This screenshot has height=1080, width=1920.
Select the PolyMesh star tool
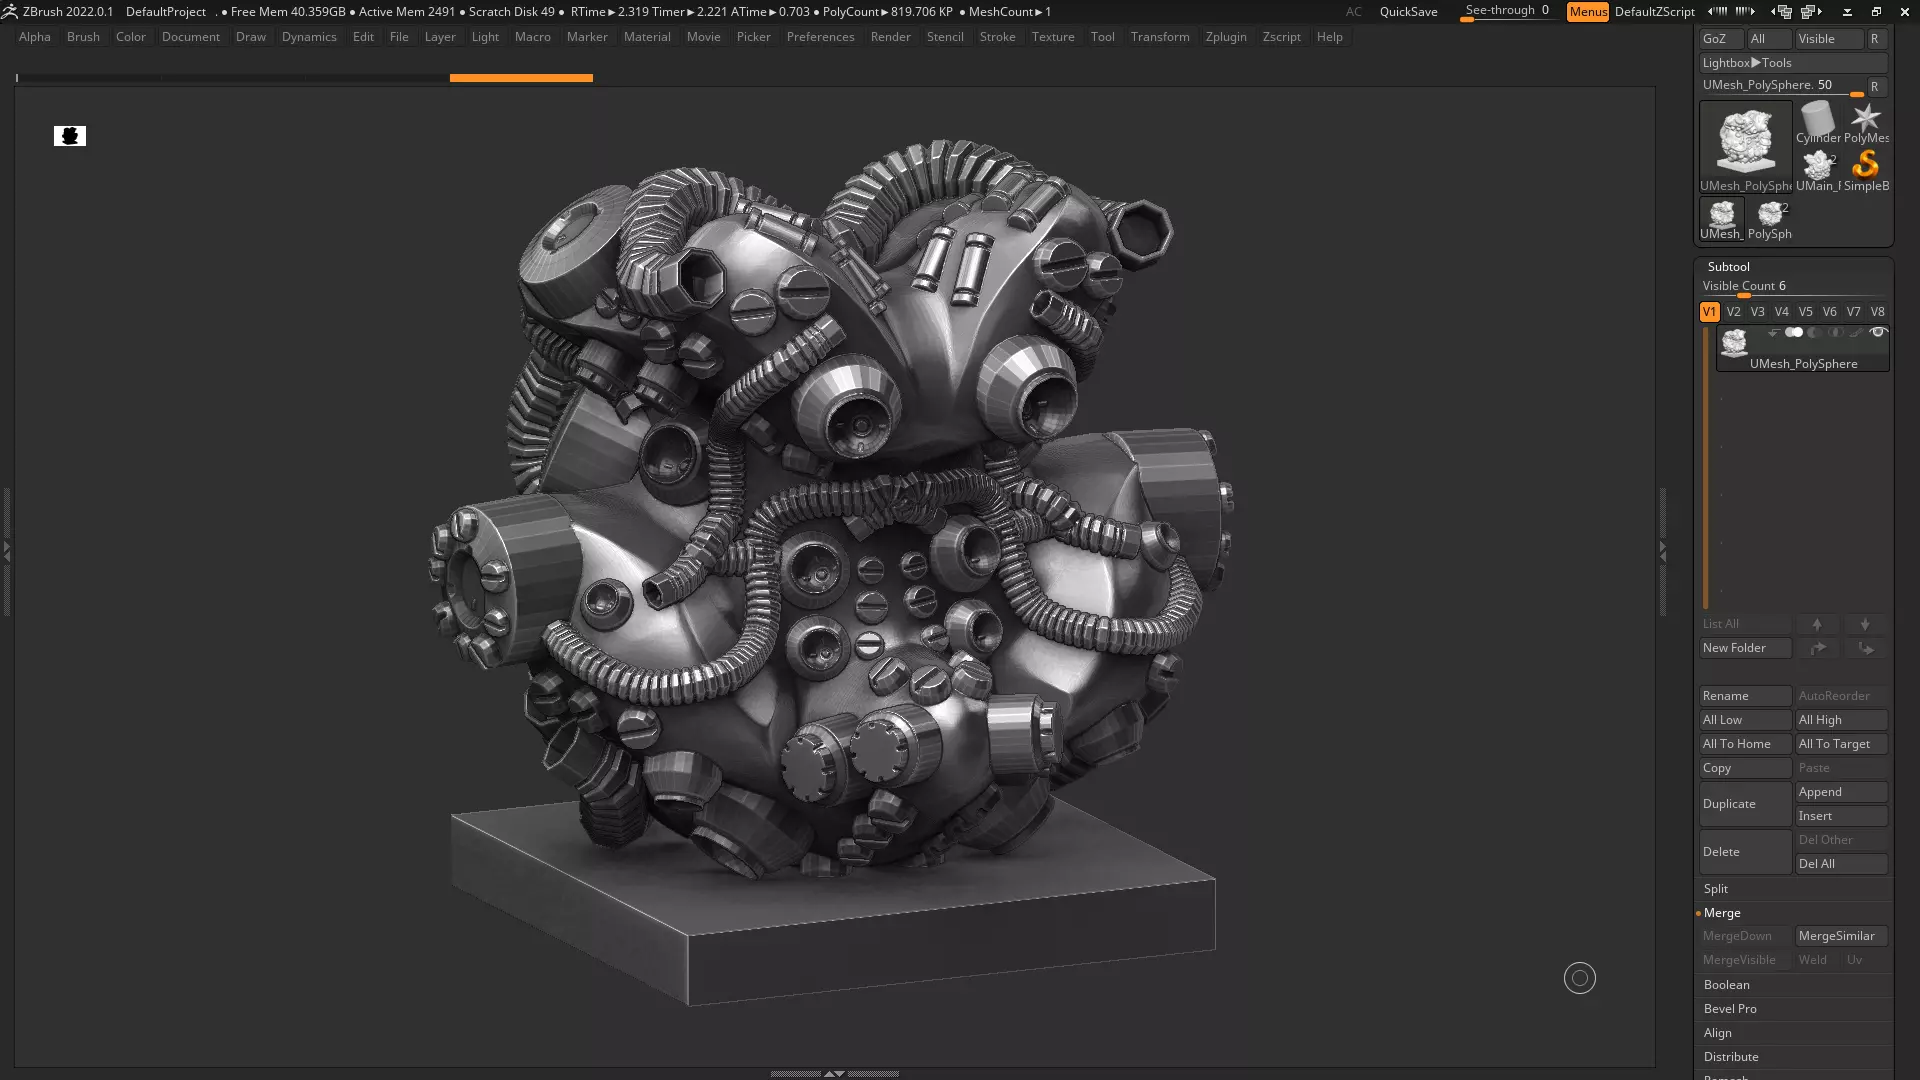pos(1866,122)
